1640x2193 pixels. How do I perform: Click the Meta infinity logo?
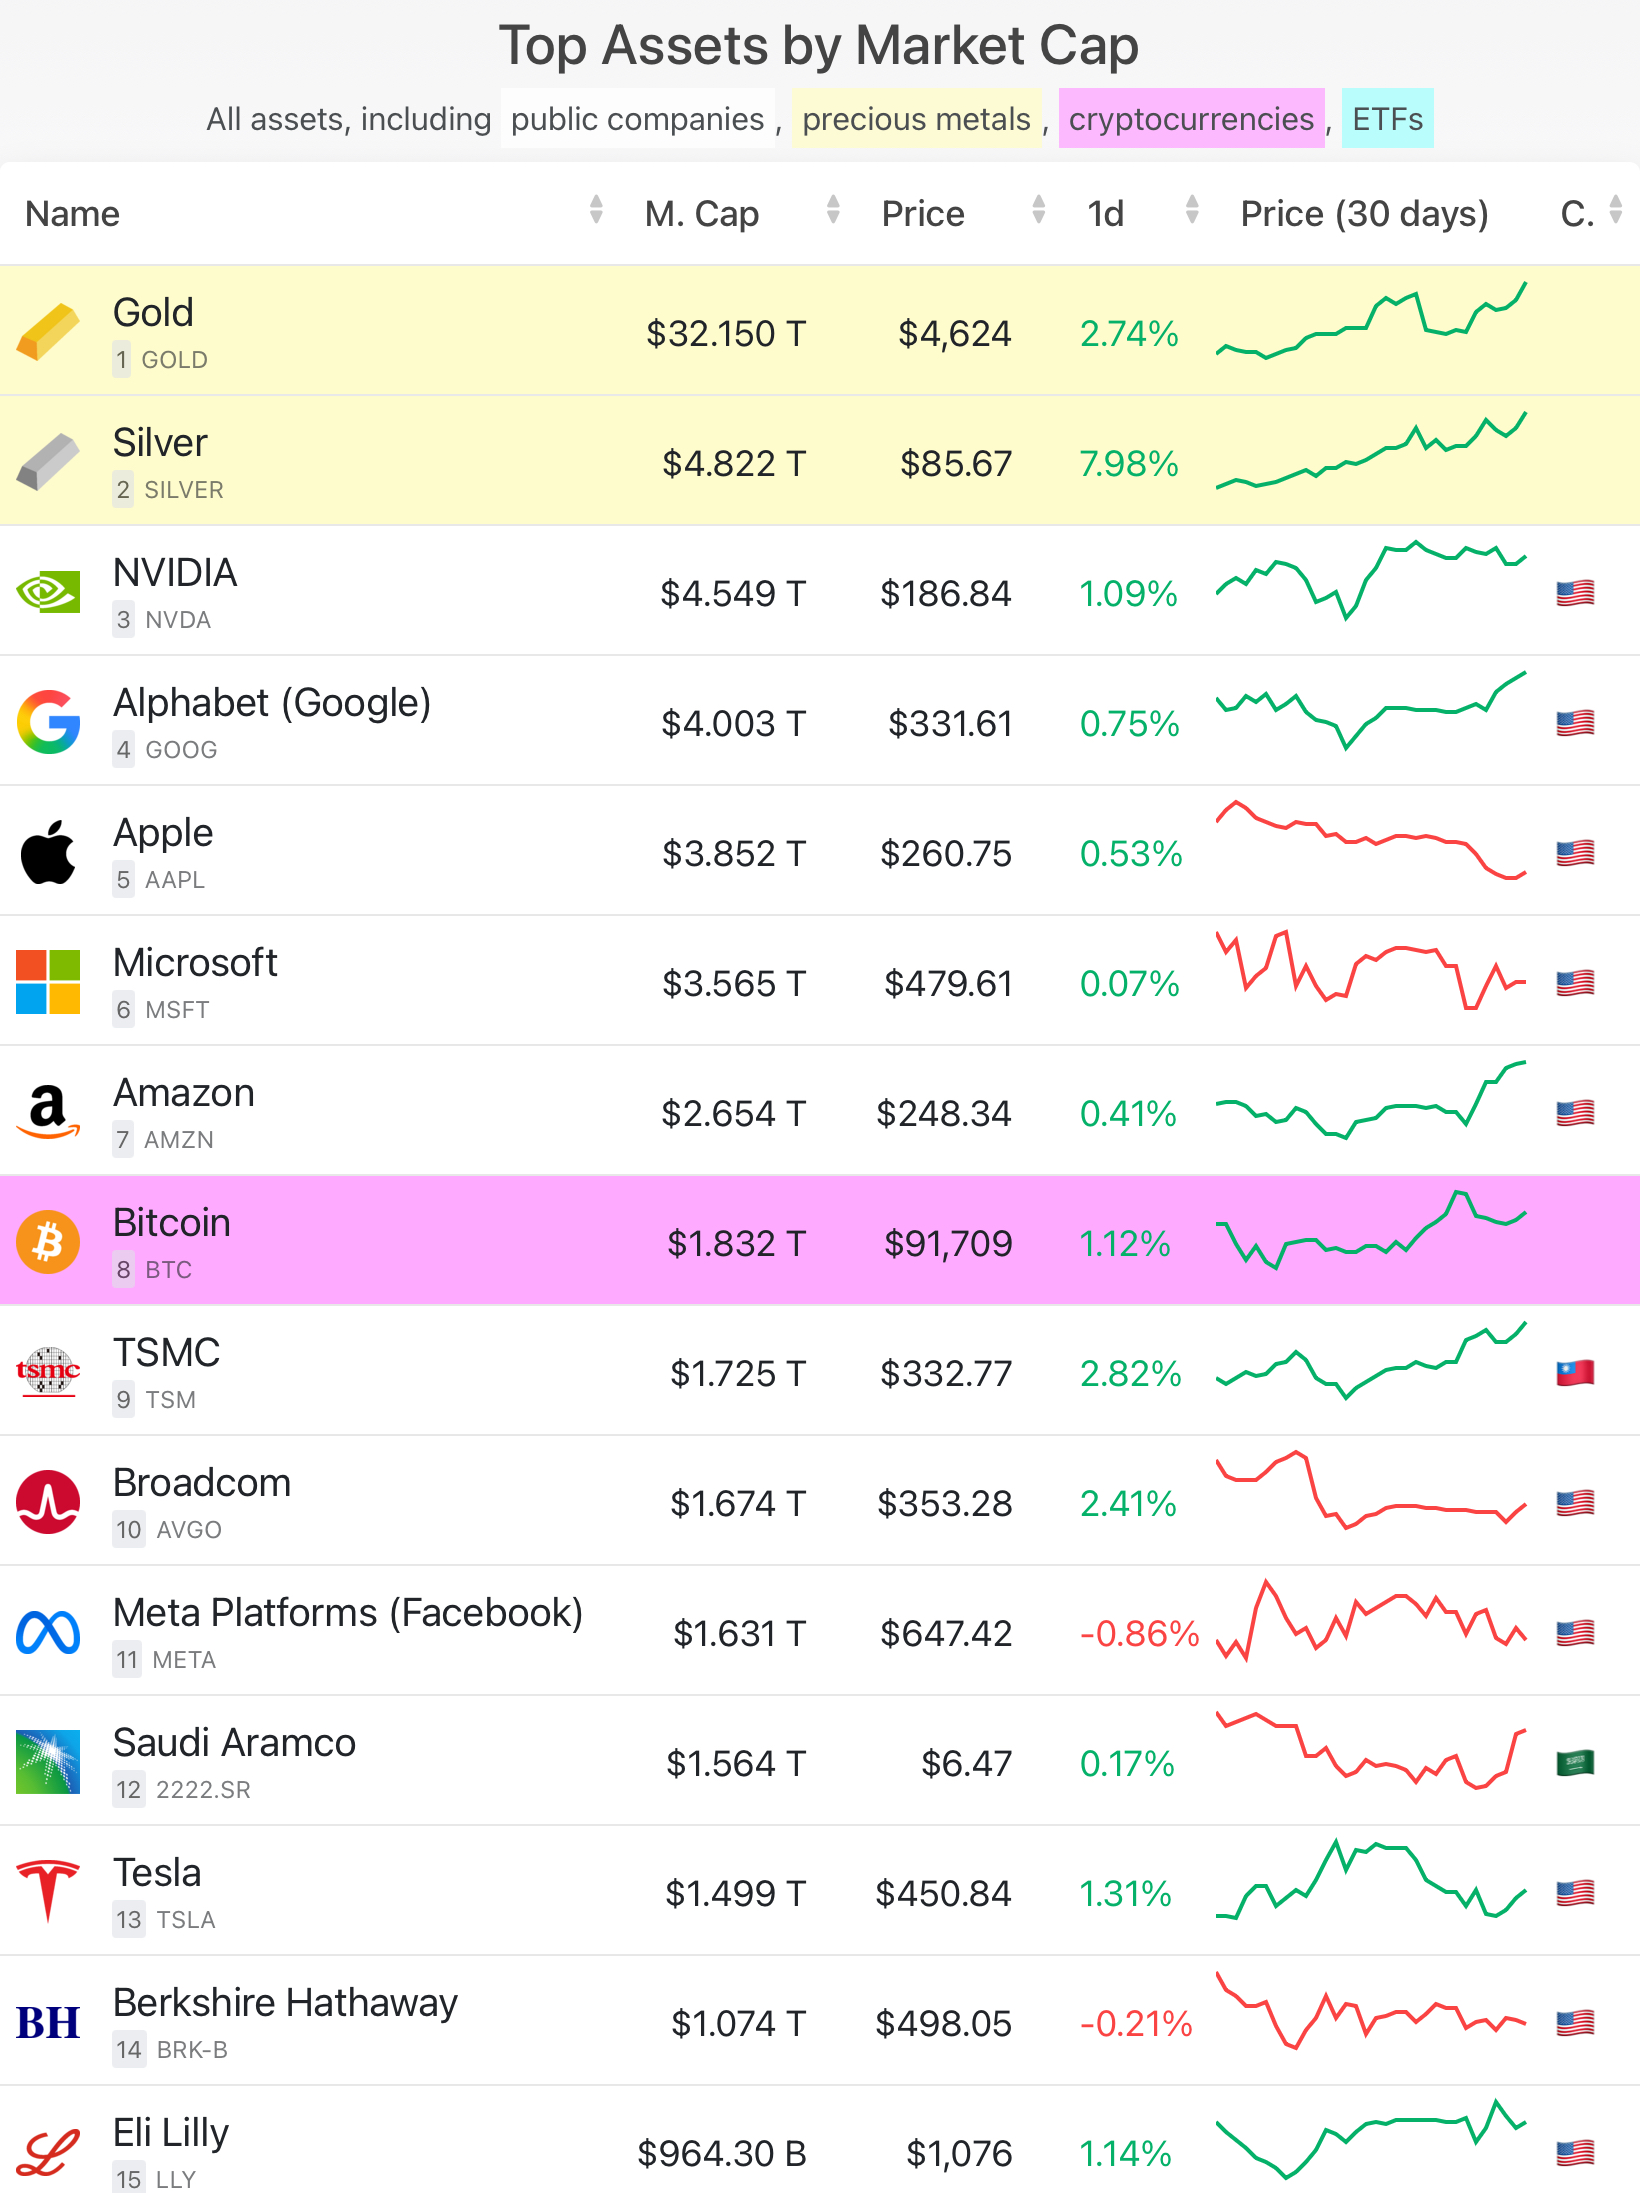(x=48, y=1632)
